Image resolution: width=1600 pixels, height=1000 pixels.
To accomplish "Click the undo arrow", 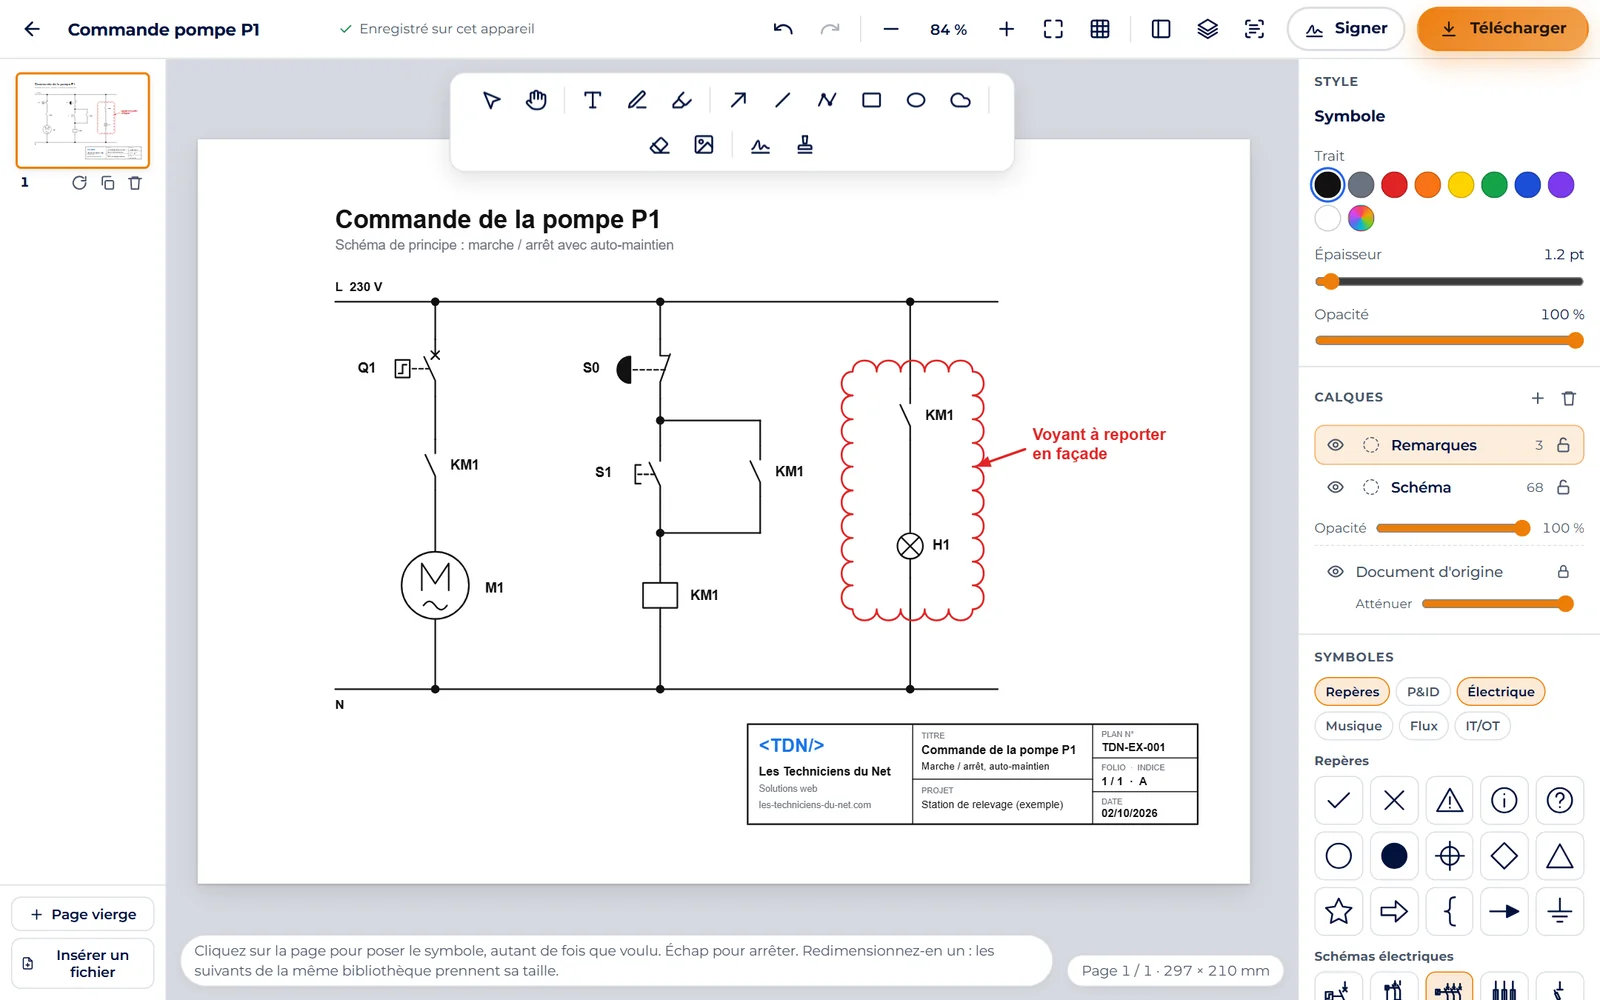I will [x=783, y=29].
